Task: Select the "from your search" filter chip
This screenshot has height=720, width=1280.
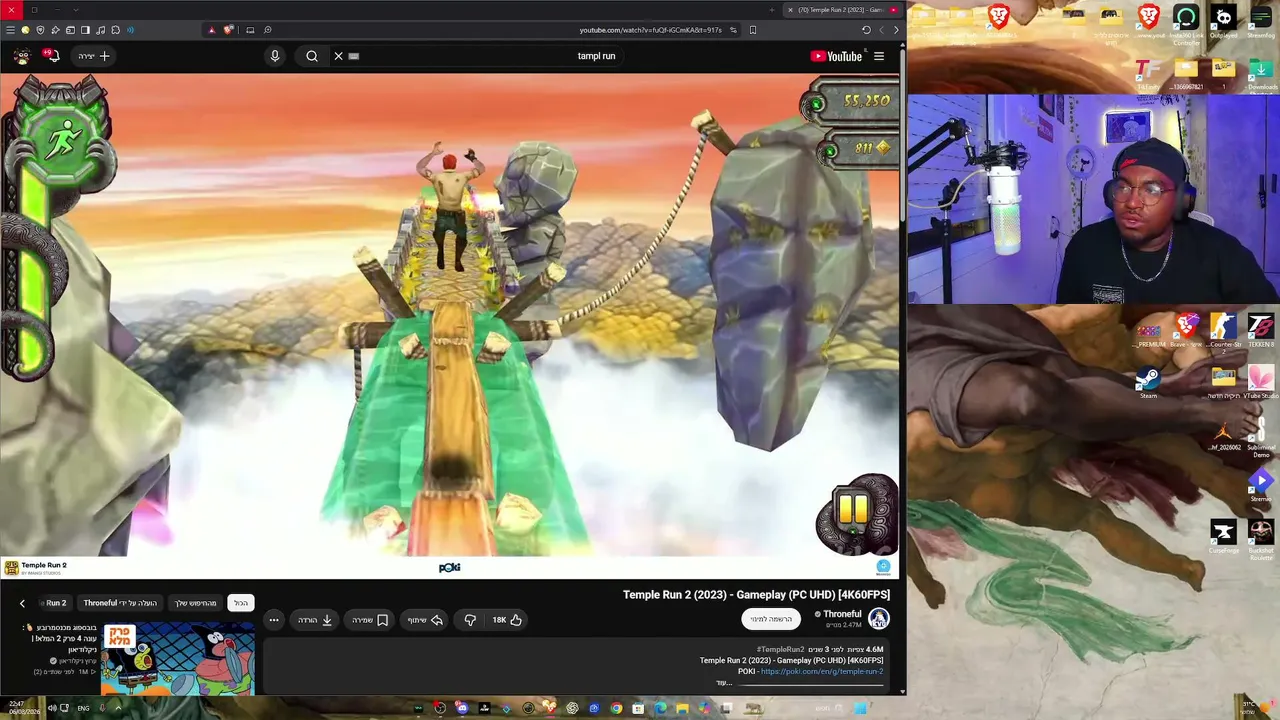Action: tap(196, 603)
